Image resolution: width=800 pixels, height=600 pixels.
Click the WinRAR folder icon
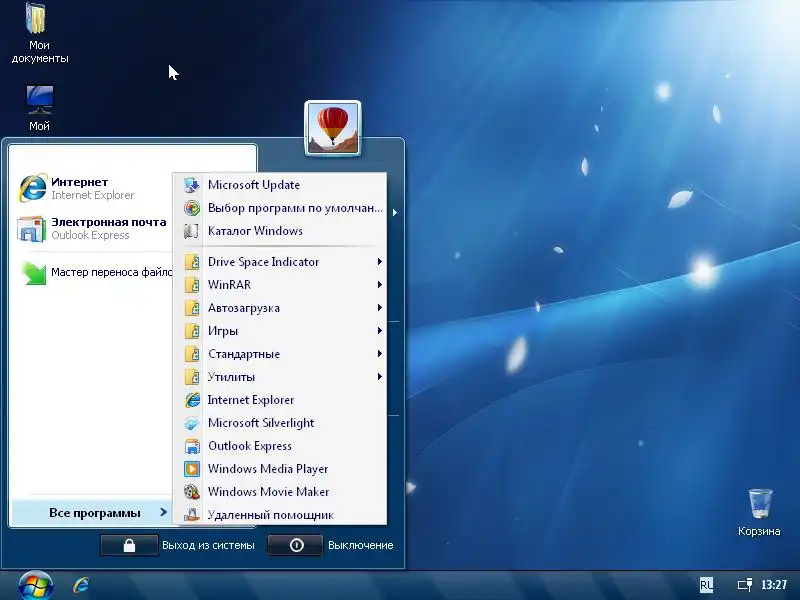[x=192, y=285]
